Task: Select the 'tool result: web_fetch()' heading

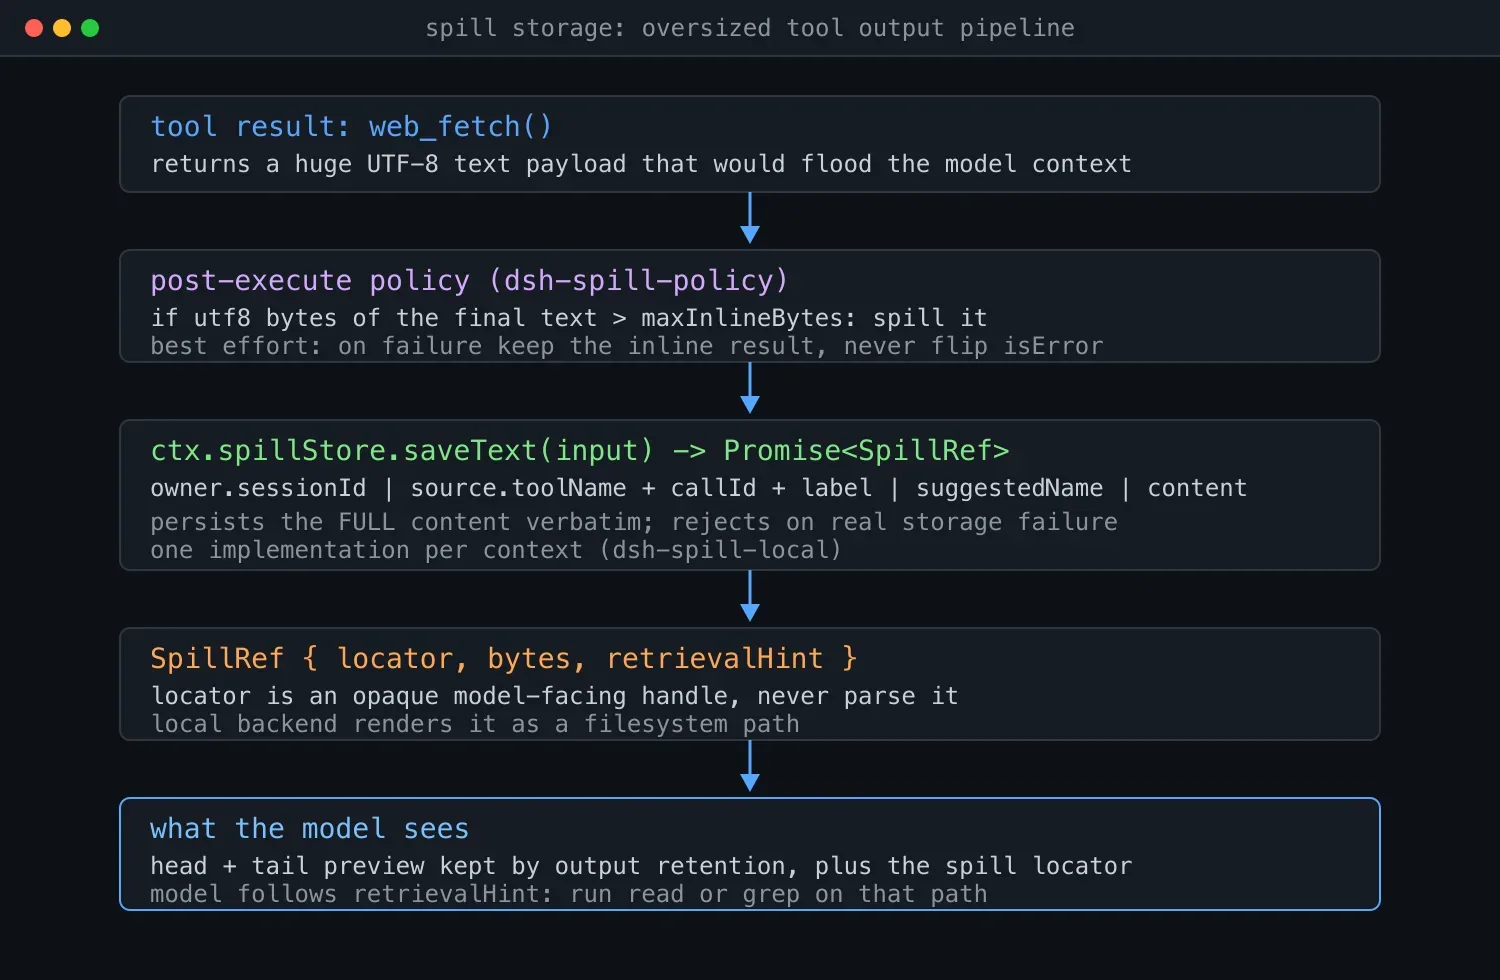Action: [x=351, y=127]
